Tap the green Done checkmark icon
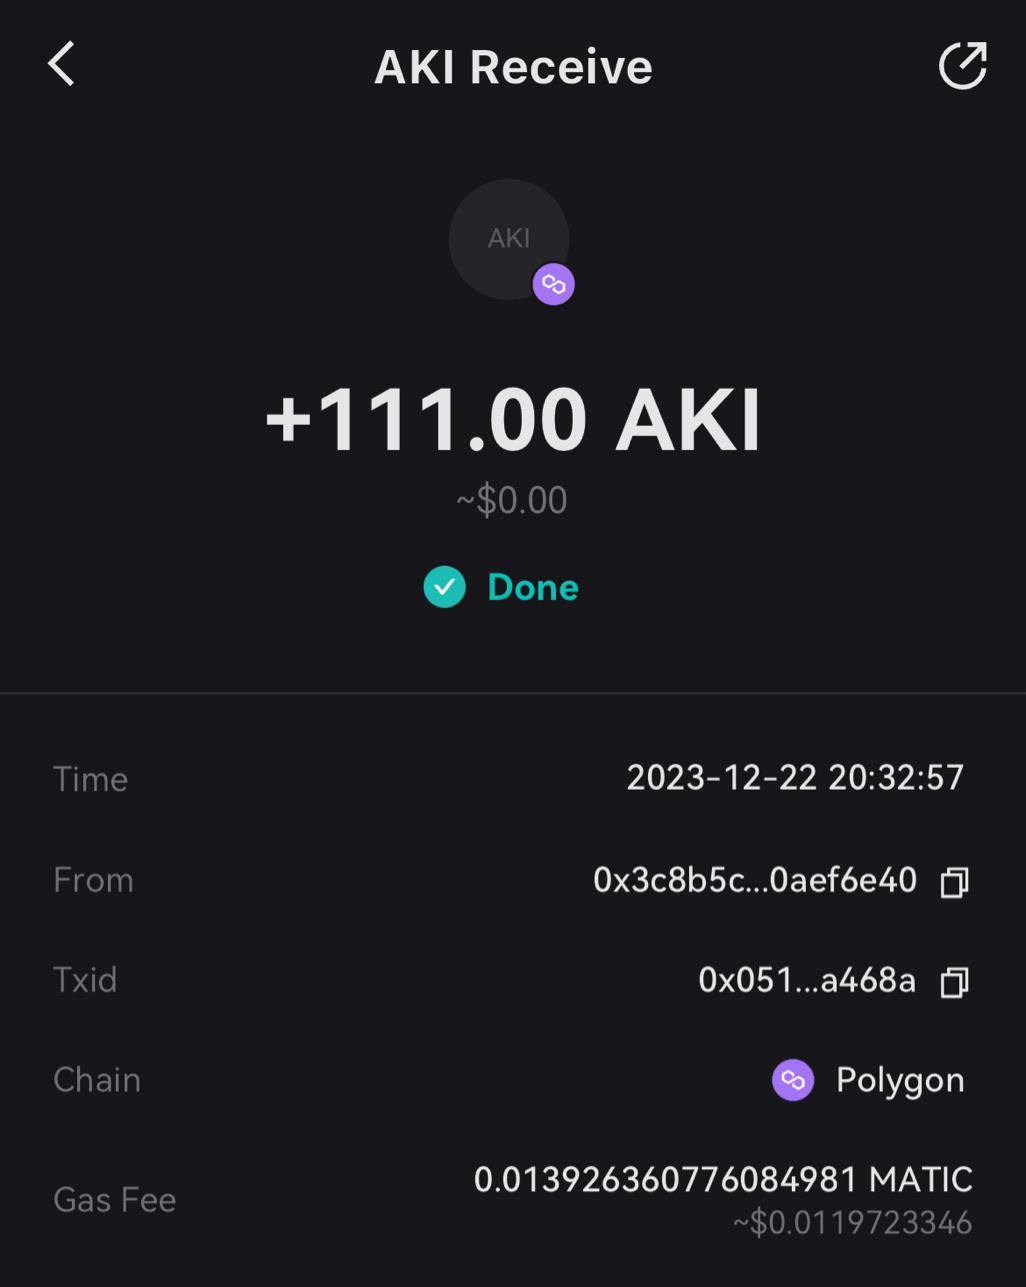Image resolution: width=1026 pixels, height=1287 pixels. 444,587
